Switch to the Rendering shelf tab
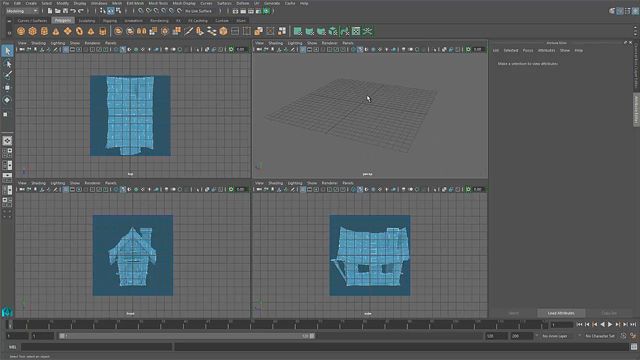640x360 pixels. [x=159, y=20]
